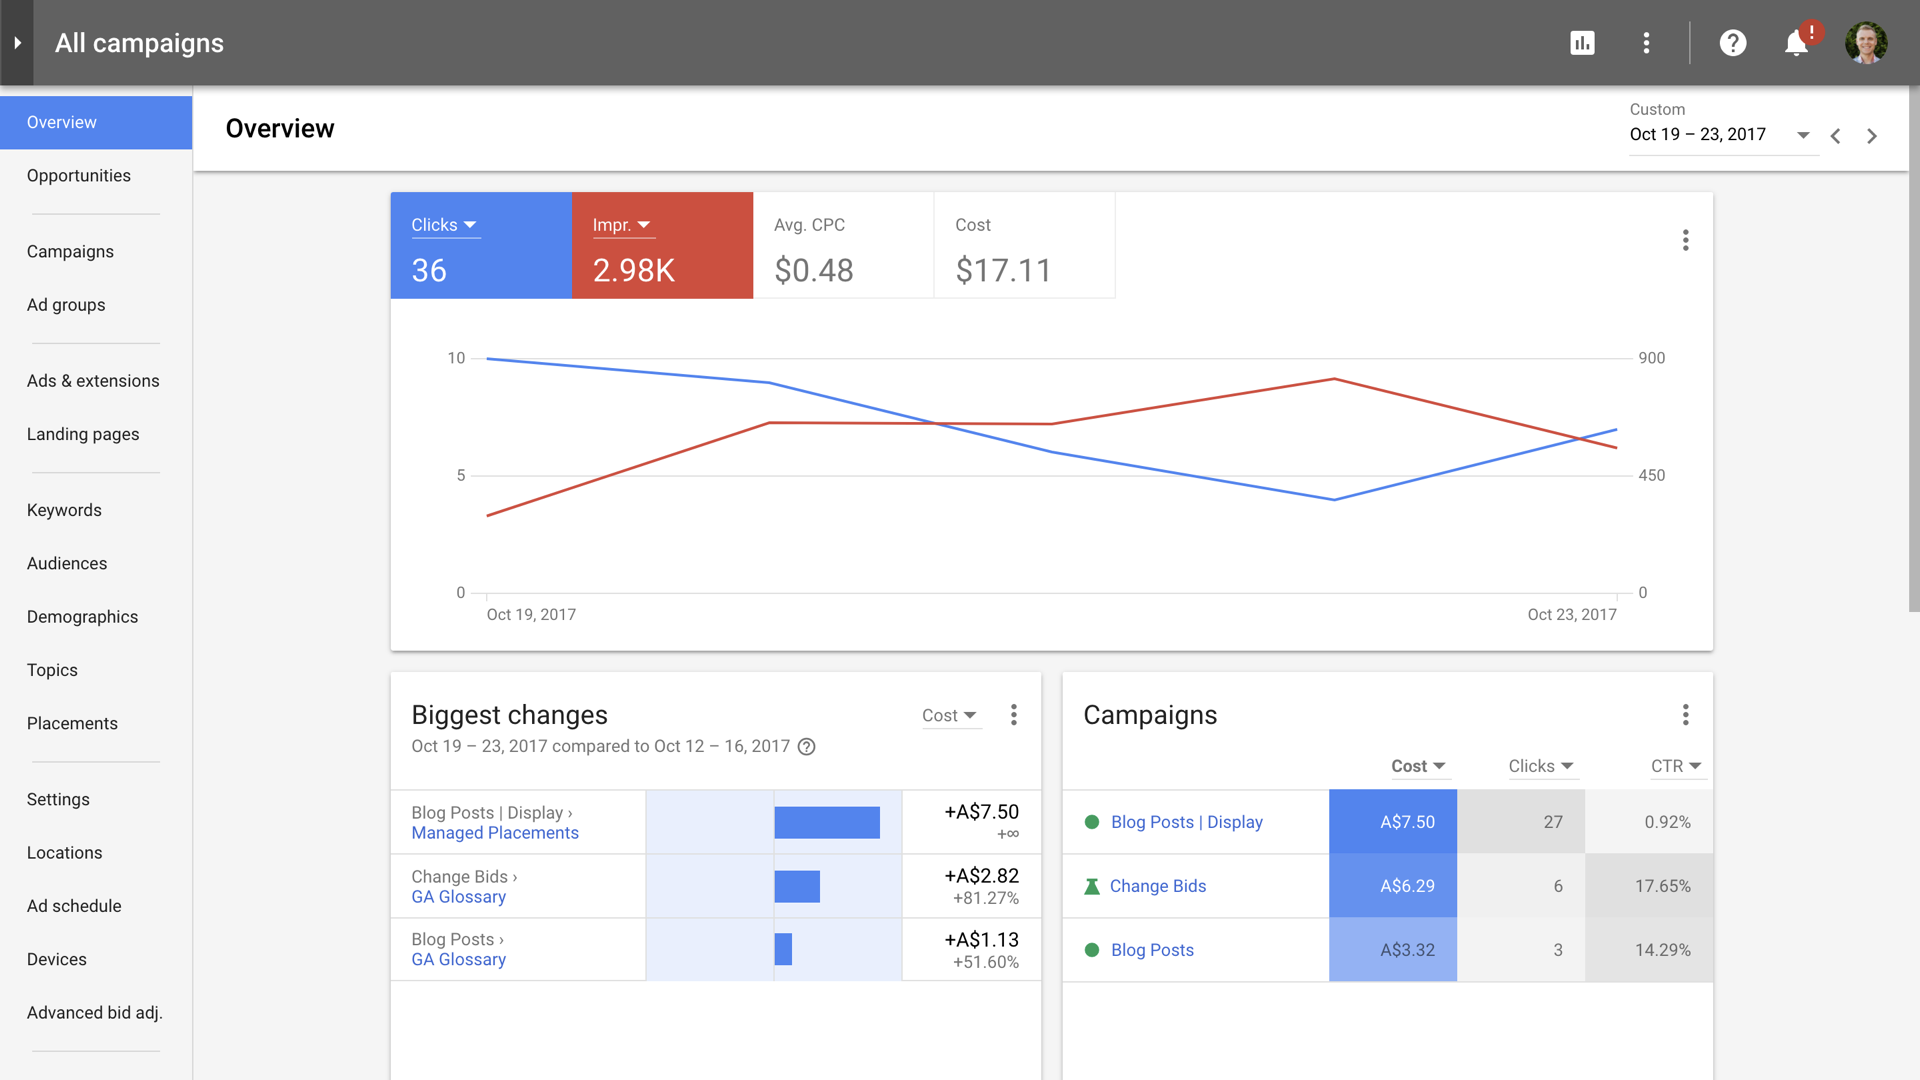The image size is (1920, 1080).
Task: Open the Managed Placements link
Action: point(494,833)
